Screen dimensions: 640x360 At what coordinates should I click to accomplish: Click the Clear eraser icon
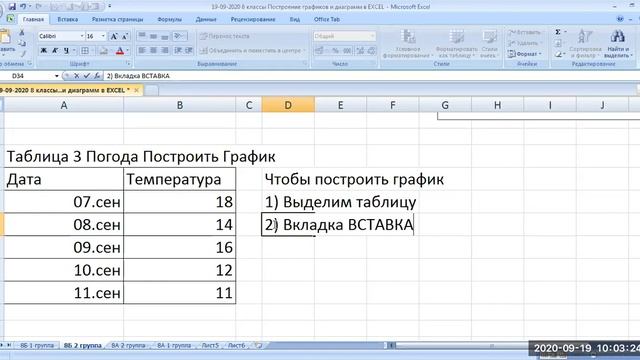click(x=558, y=54)
